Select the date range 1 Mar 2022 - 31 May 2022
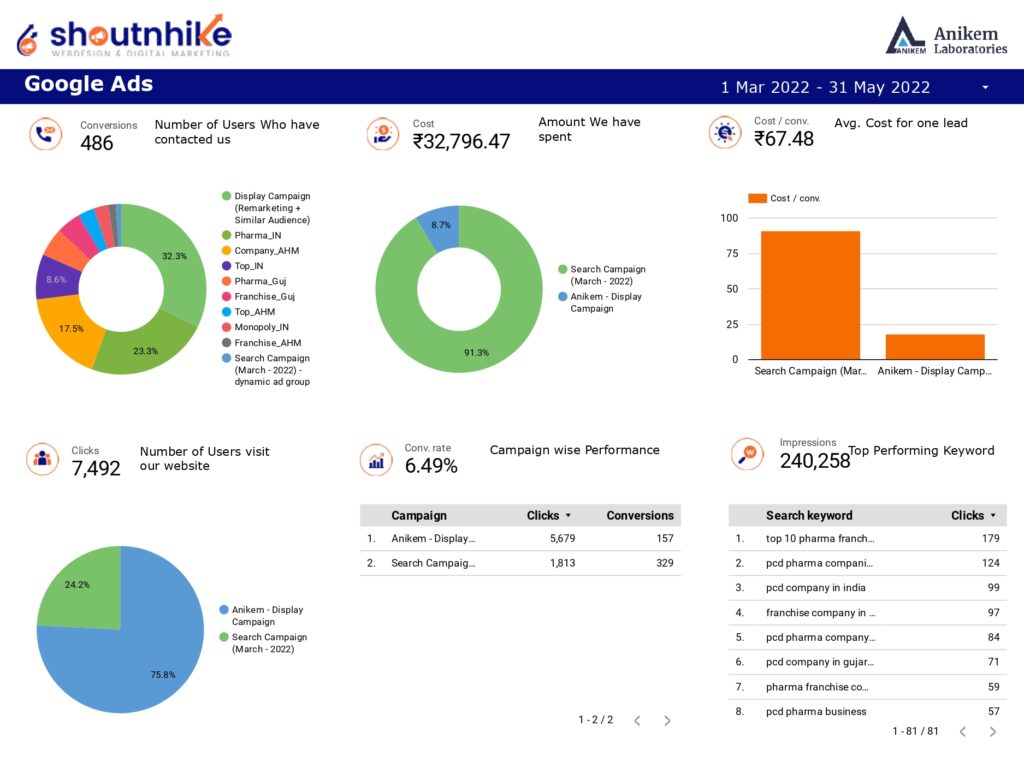 click(825, 88)
